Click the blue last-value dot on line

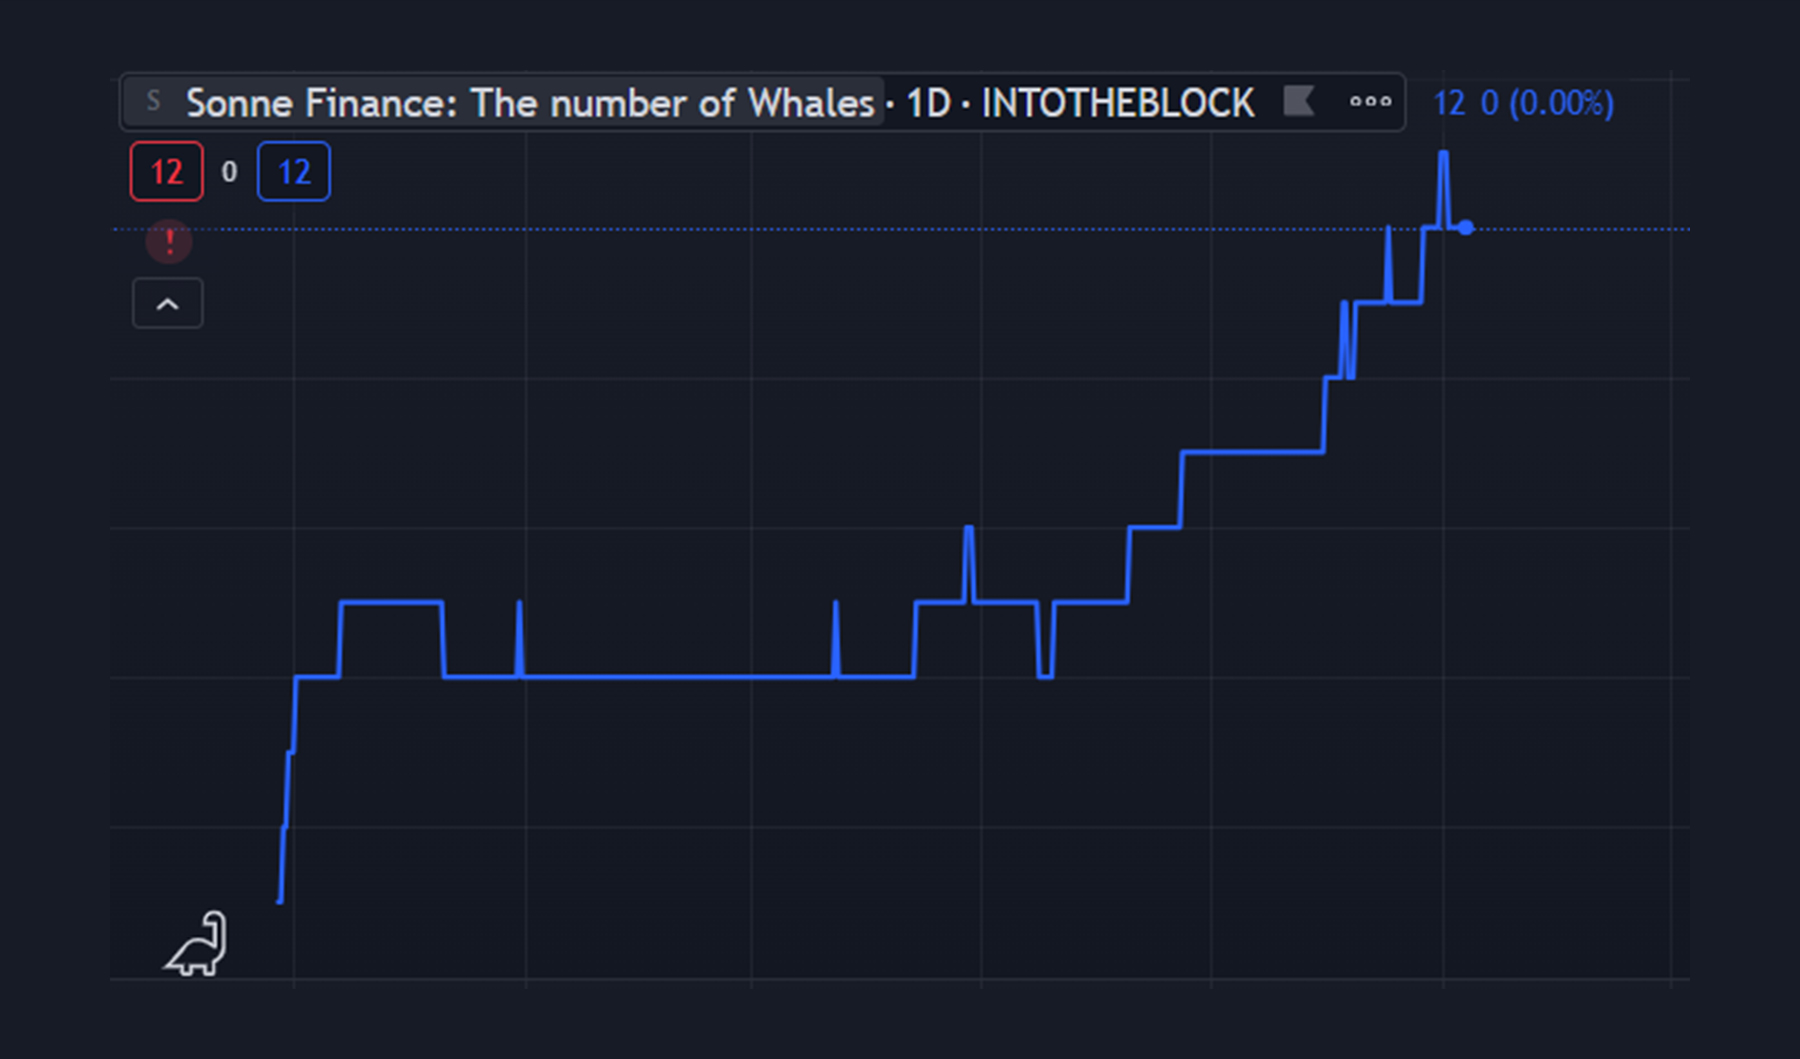tap(1465, 228)
